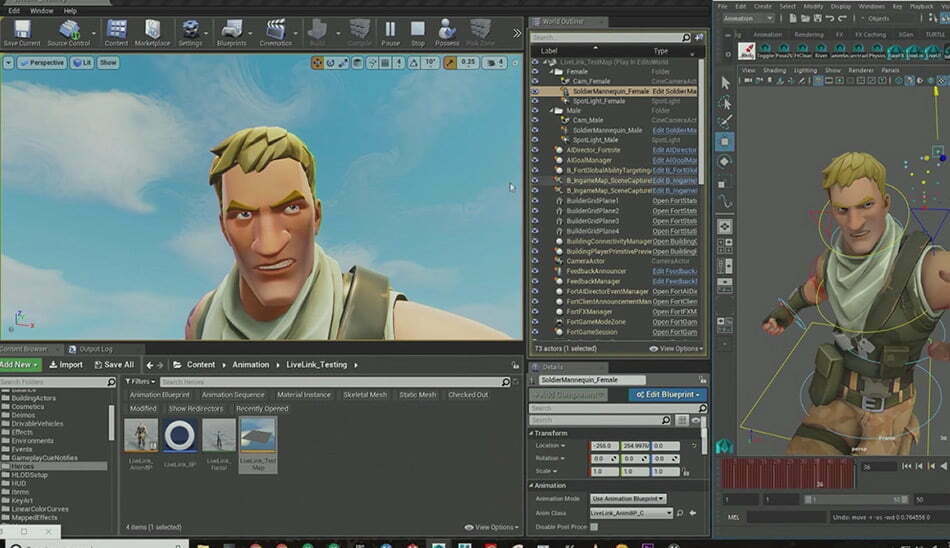Click the Import button
The image size is (950, 548).
[x=66, y=365]
